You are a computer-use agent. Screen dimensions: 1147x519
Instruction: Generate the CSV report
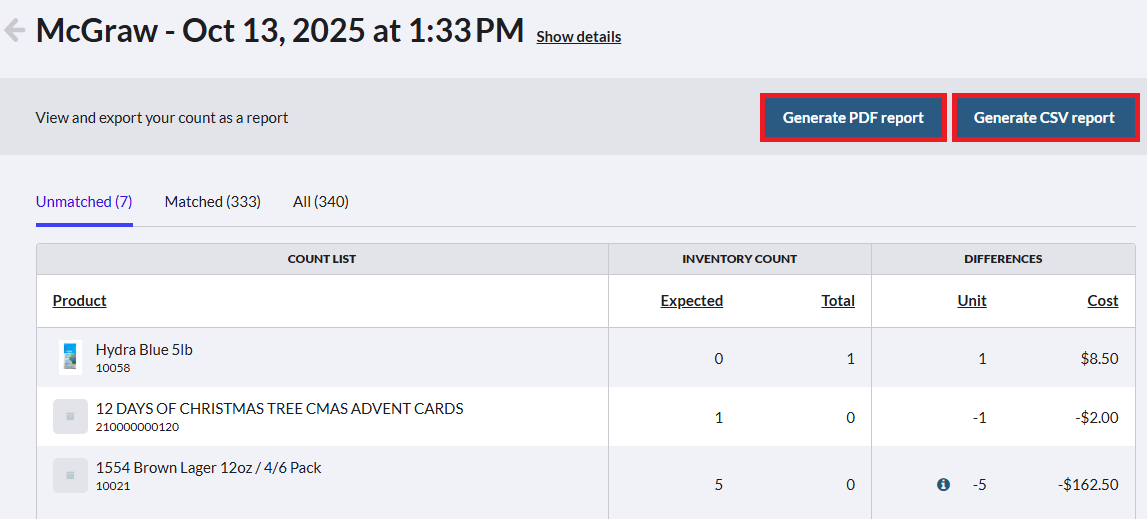[x=1046, y=117]
